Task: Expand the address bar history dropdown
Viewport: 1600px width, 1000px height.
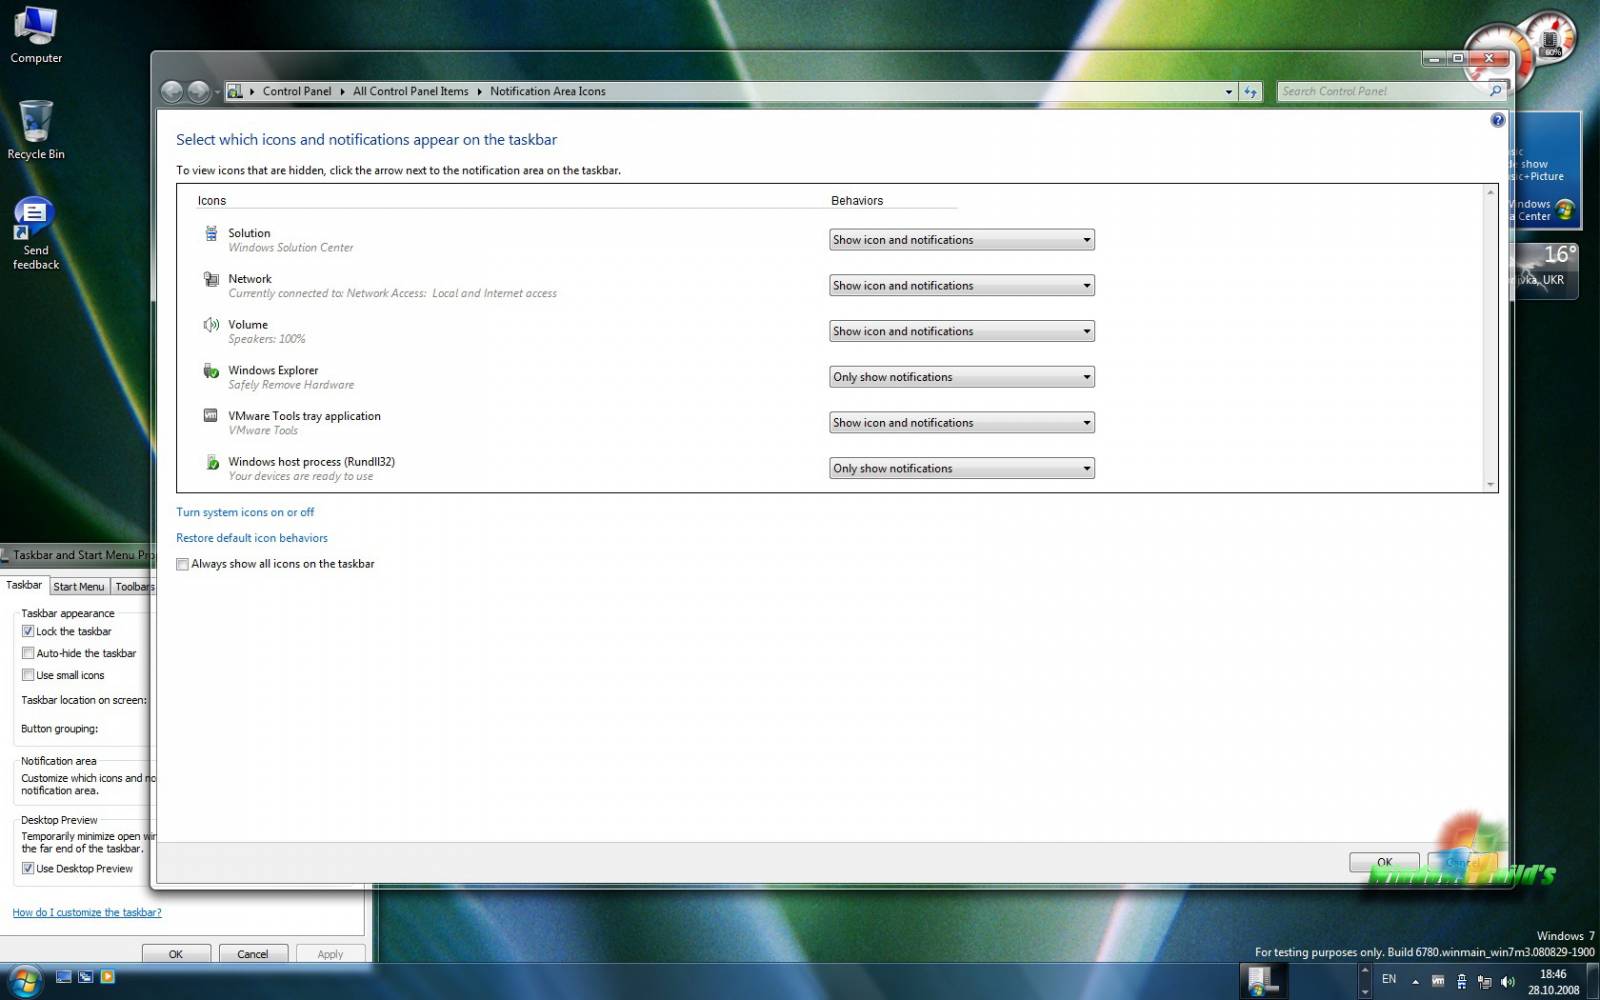Action: (1229, 91)
